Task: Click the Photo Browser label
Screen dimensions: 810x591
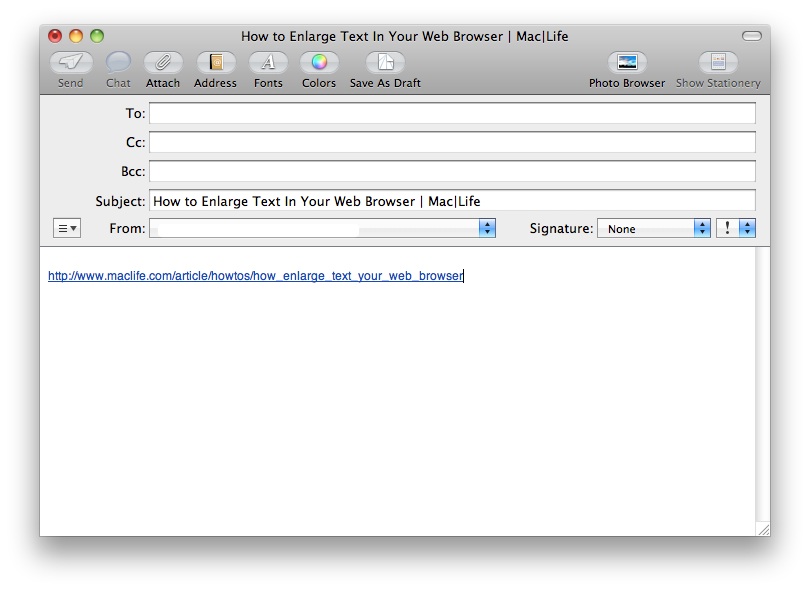Action: pos(627,83)
